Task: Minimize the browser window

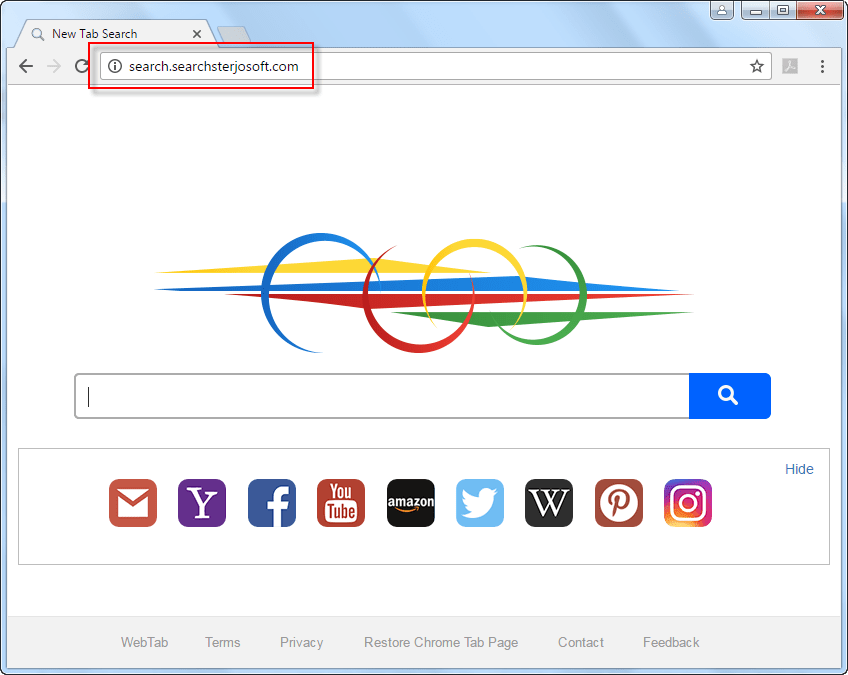Action: pyautogui.click(x=756, y=10)
